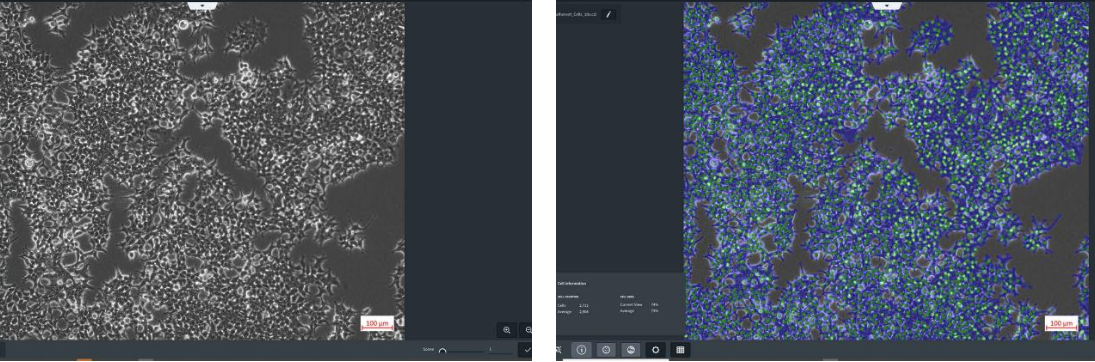Image resolution: width=1095 pixels, height=362 pixels.
Task: Move the Score slider handle
Action: pyautogui.click(x=442, y=350)
